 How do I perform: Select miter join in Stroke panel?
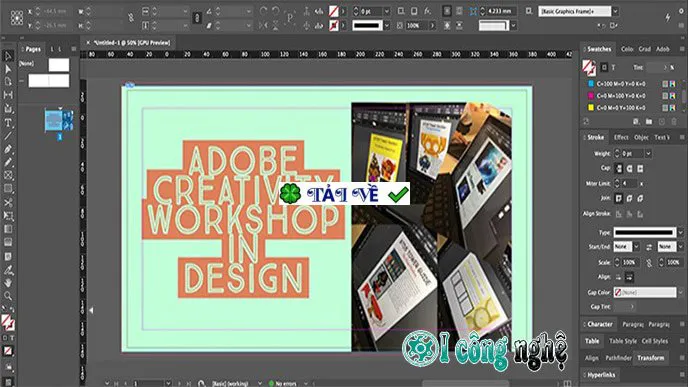click(x=619, y=198)
